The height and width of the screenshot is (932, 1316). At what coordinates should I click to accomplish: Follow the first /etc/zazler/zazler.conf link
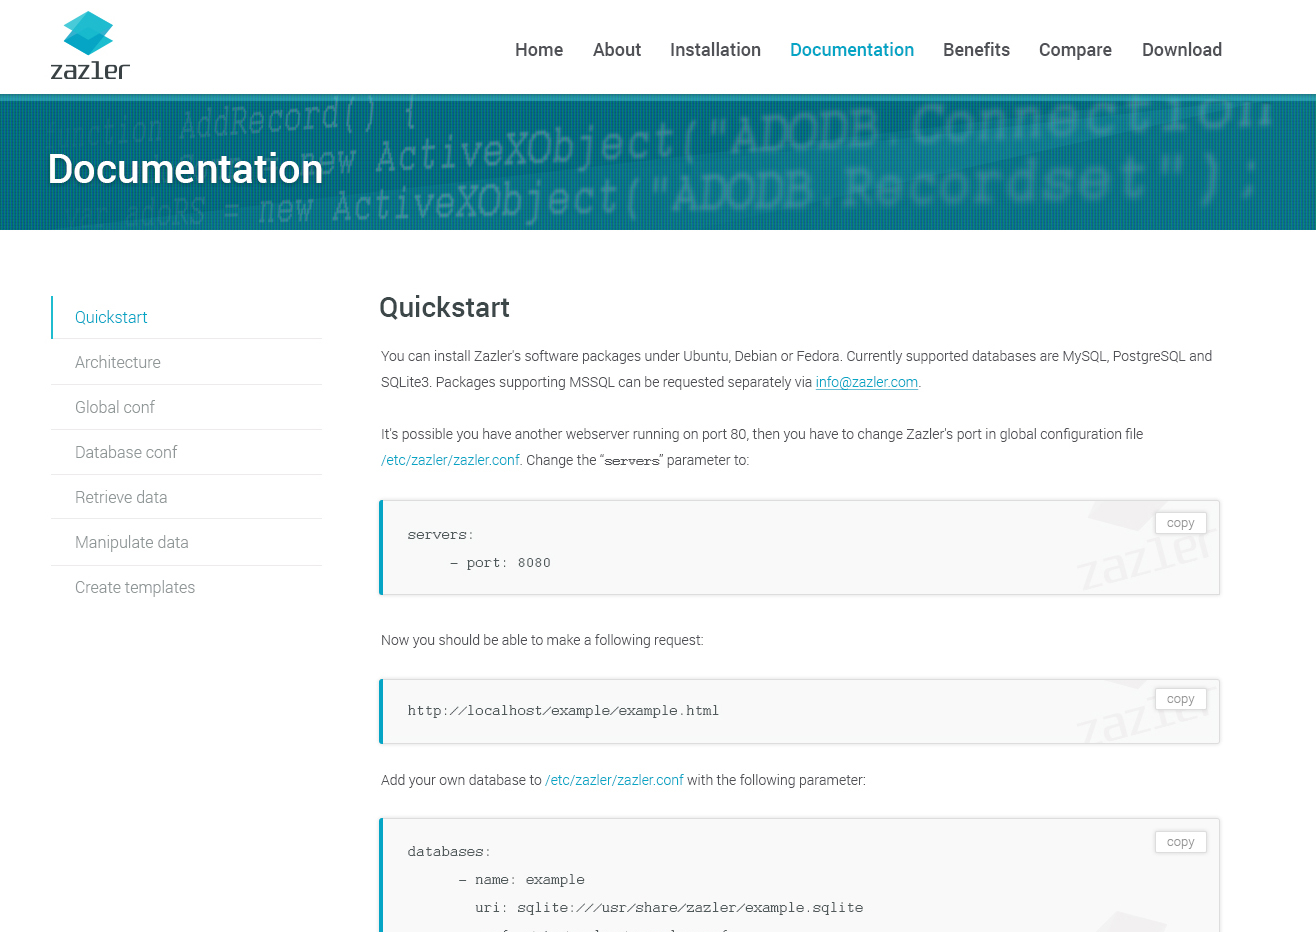450,460
